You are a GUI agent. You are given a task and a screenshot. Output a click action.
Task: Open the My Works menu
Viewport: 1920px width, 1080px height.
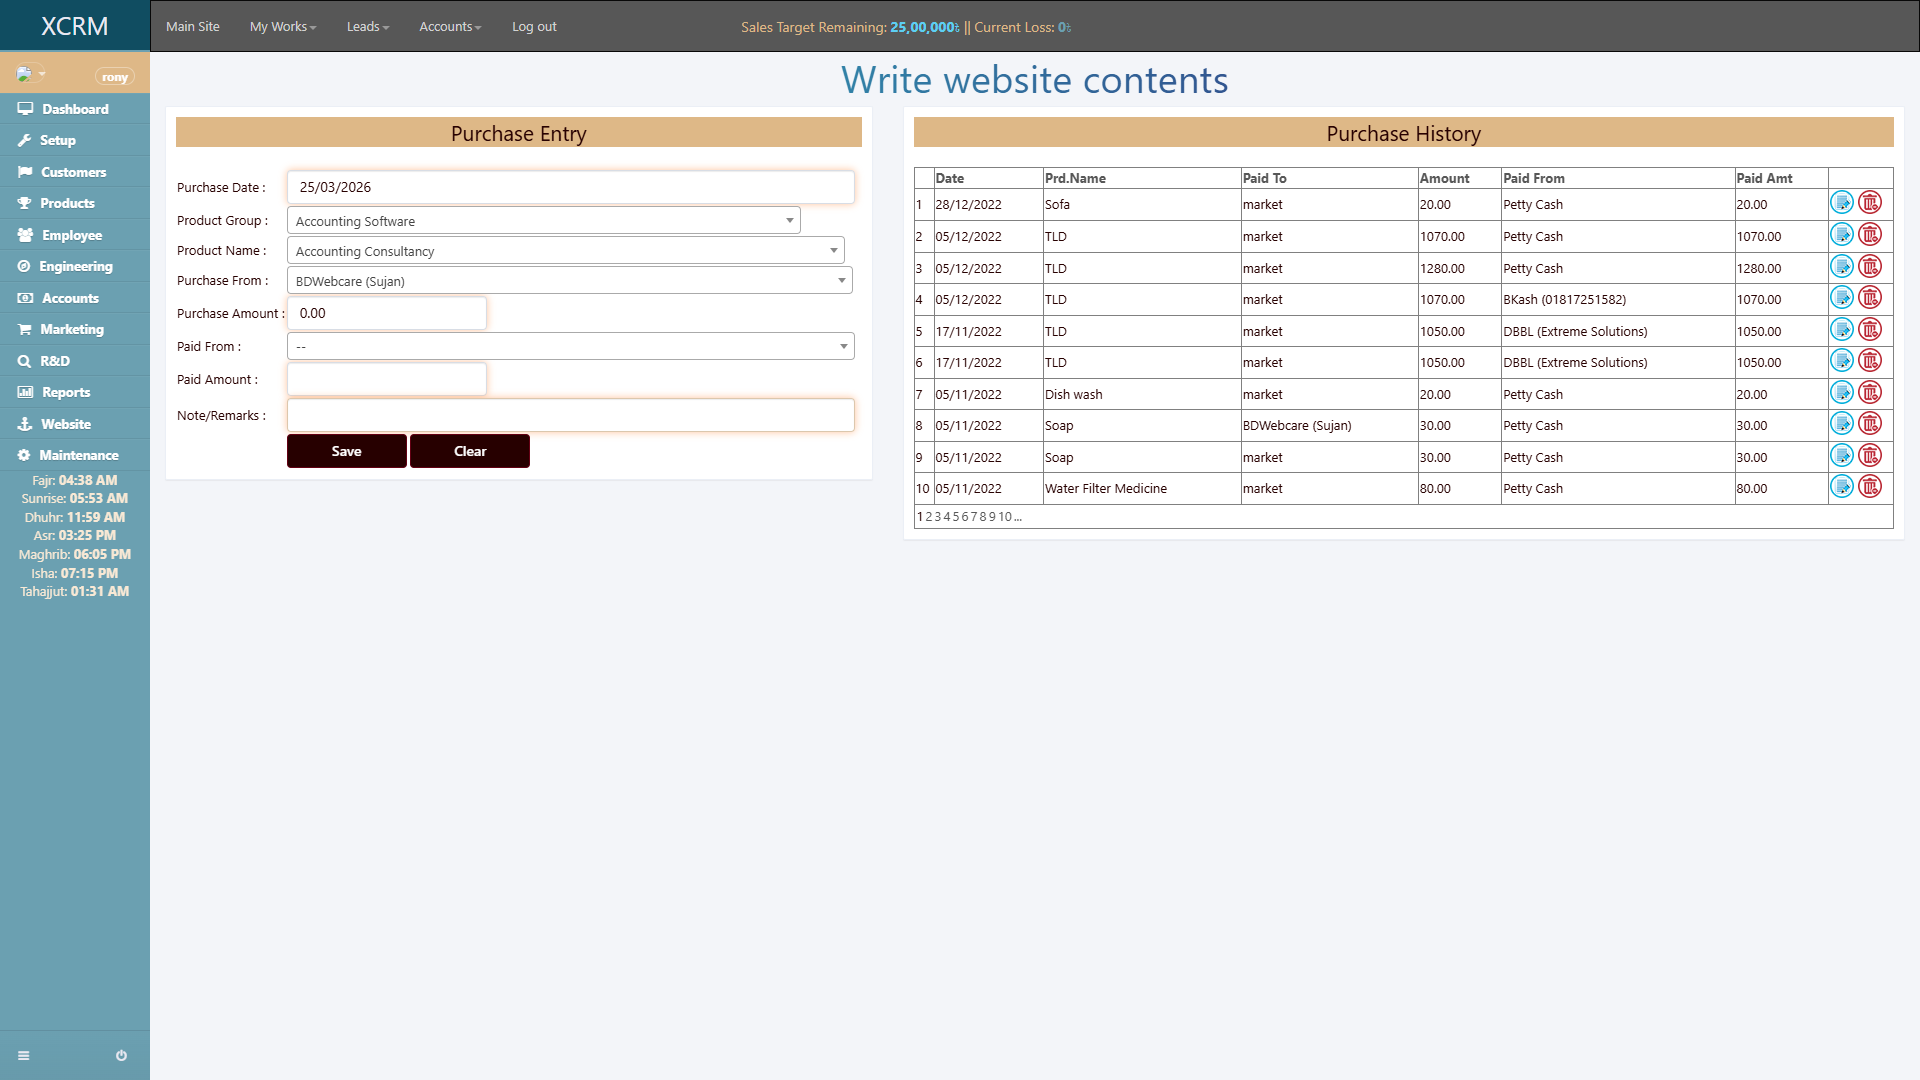click(282, 26)
